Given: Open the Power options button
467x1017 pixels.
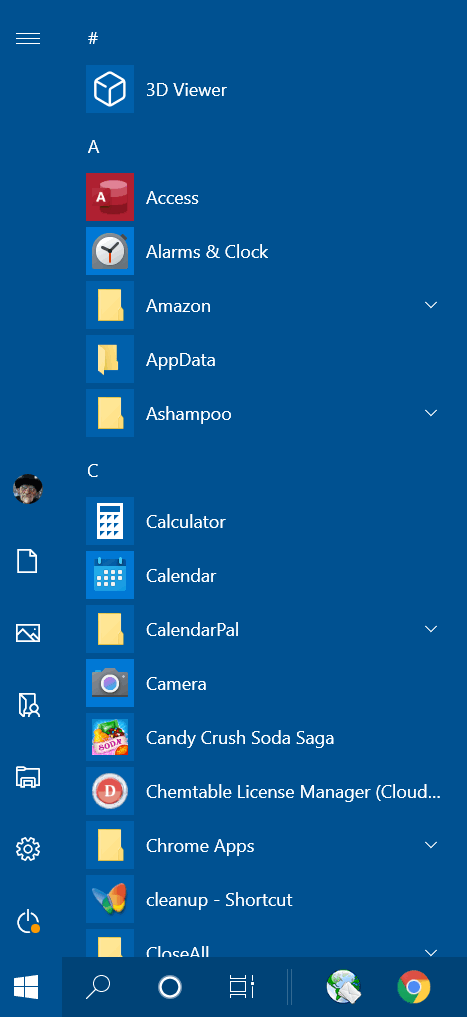Looking at the screenshot, I should click(x=28, y=922).
